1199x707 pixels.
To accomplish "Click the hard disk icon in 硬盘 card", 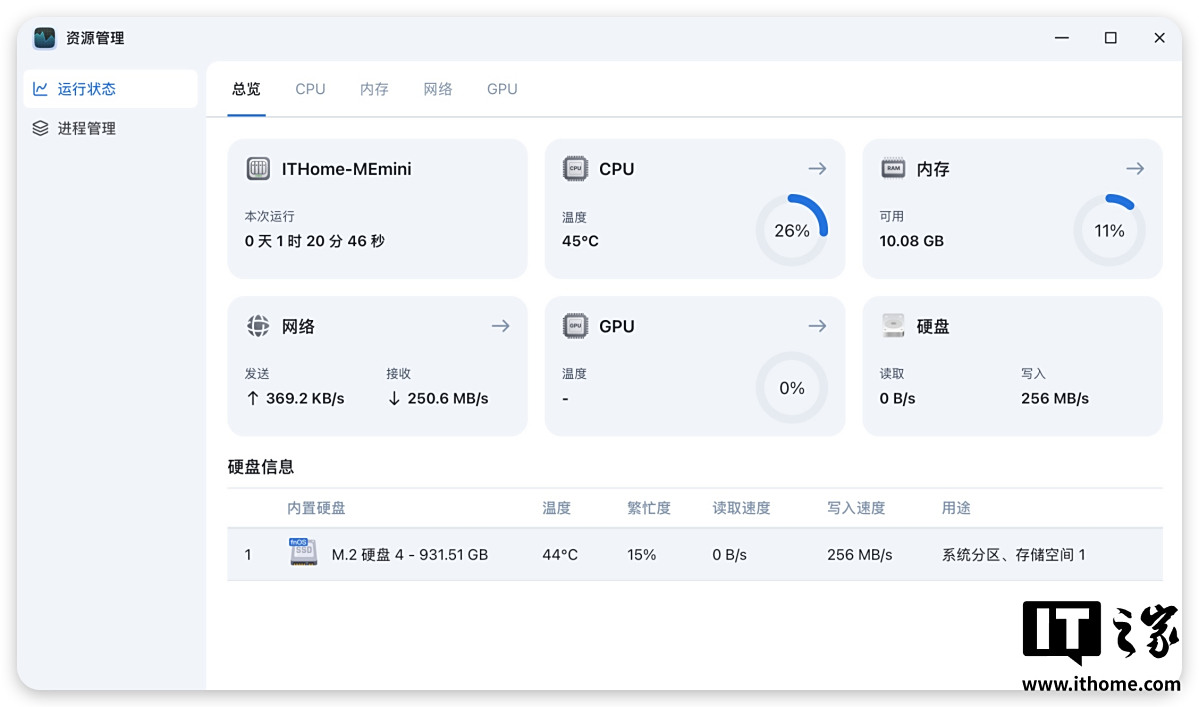I will pyautogui.click(x=893, y=326).
